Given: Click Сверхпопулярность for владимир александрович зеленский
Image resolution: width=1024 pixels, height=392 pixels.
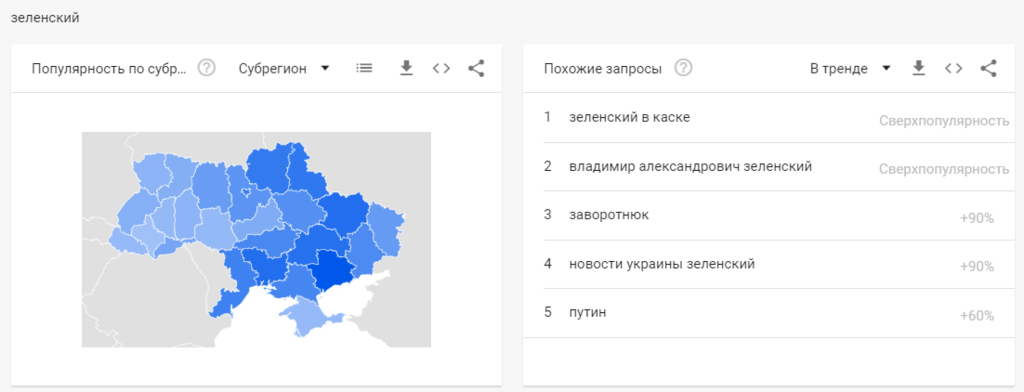Looking at the screenshot, I should 944,170.
